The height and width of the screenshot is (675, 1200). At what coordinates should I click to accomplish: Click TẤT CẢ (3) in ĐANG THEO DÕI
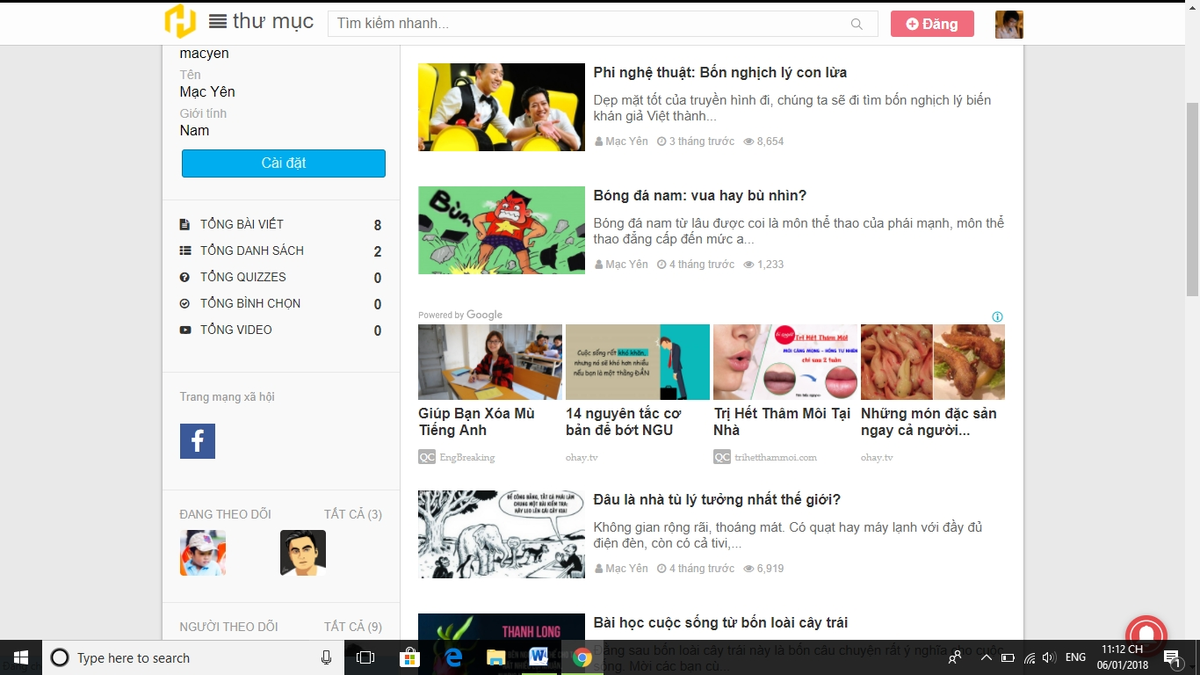click(x=353, y=514)
